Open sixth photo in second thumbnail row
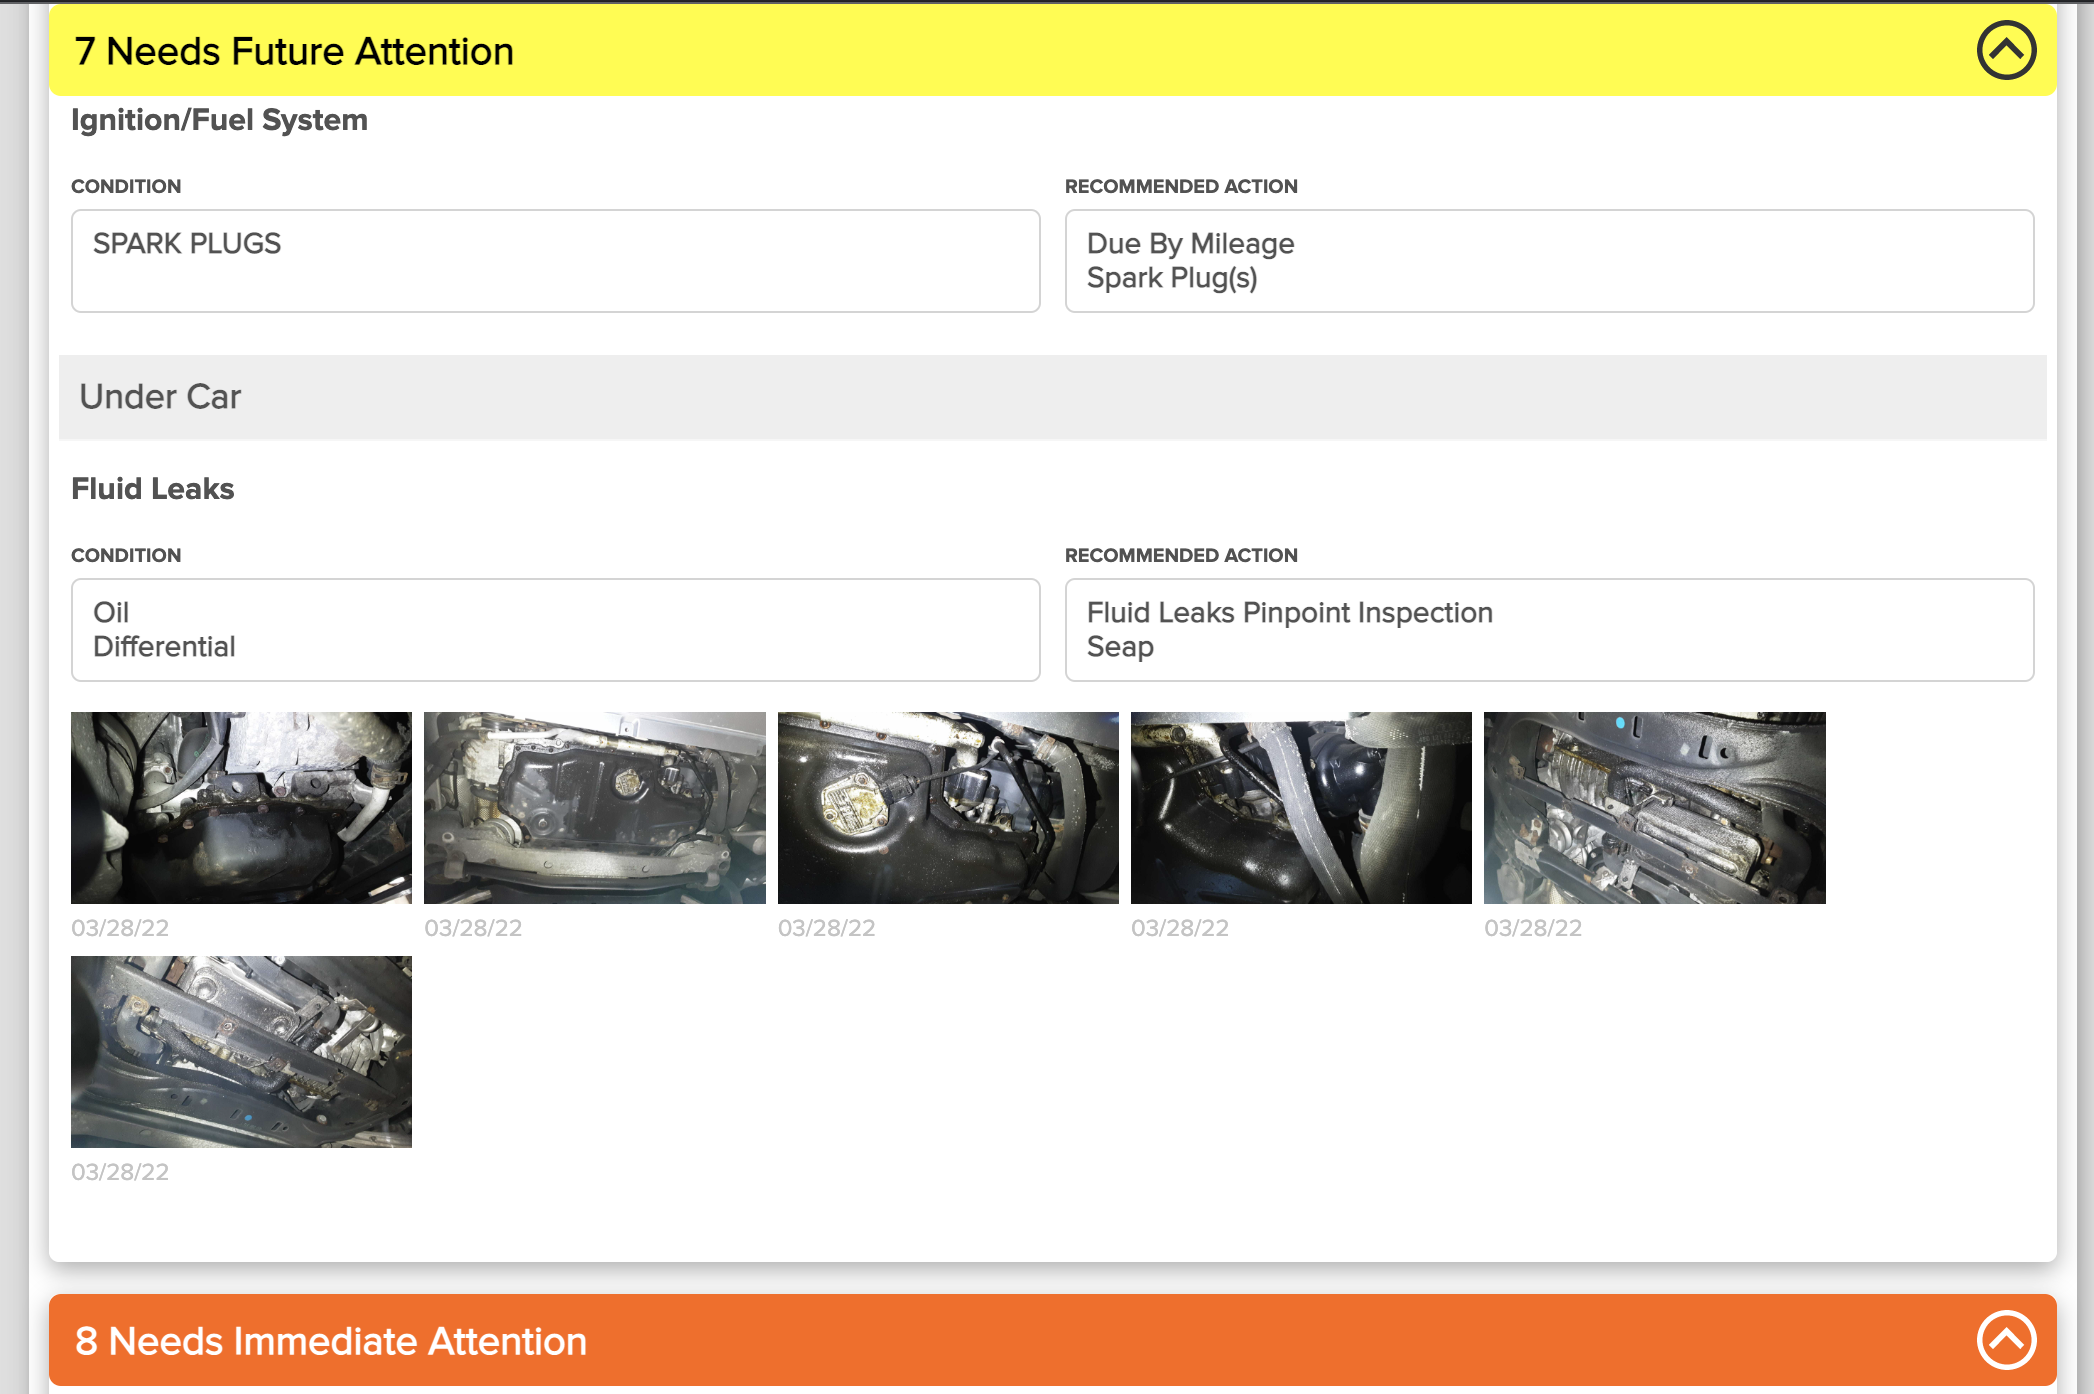 [x=241, y=1051]
